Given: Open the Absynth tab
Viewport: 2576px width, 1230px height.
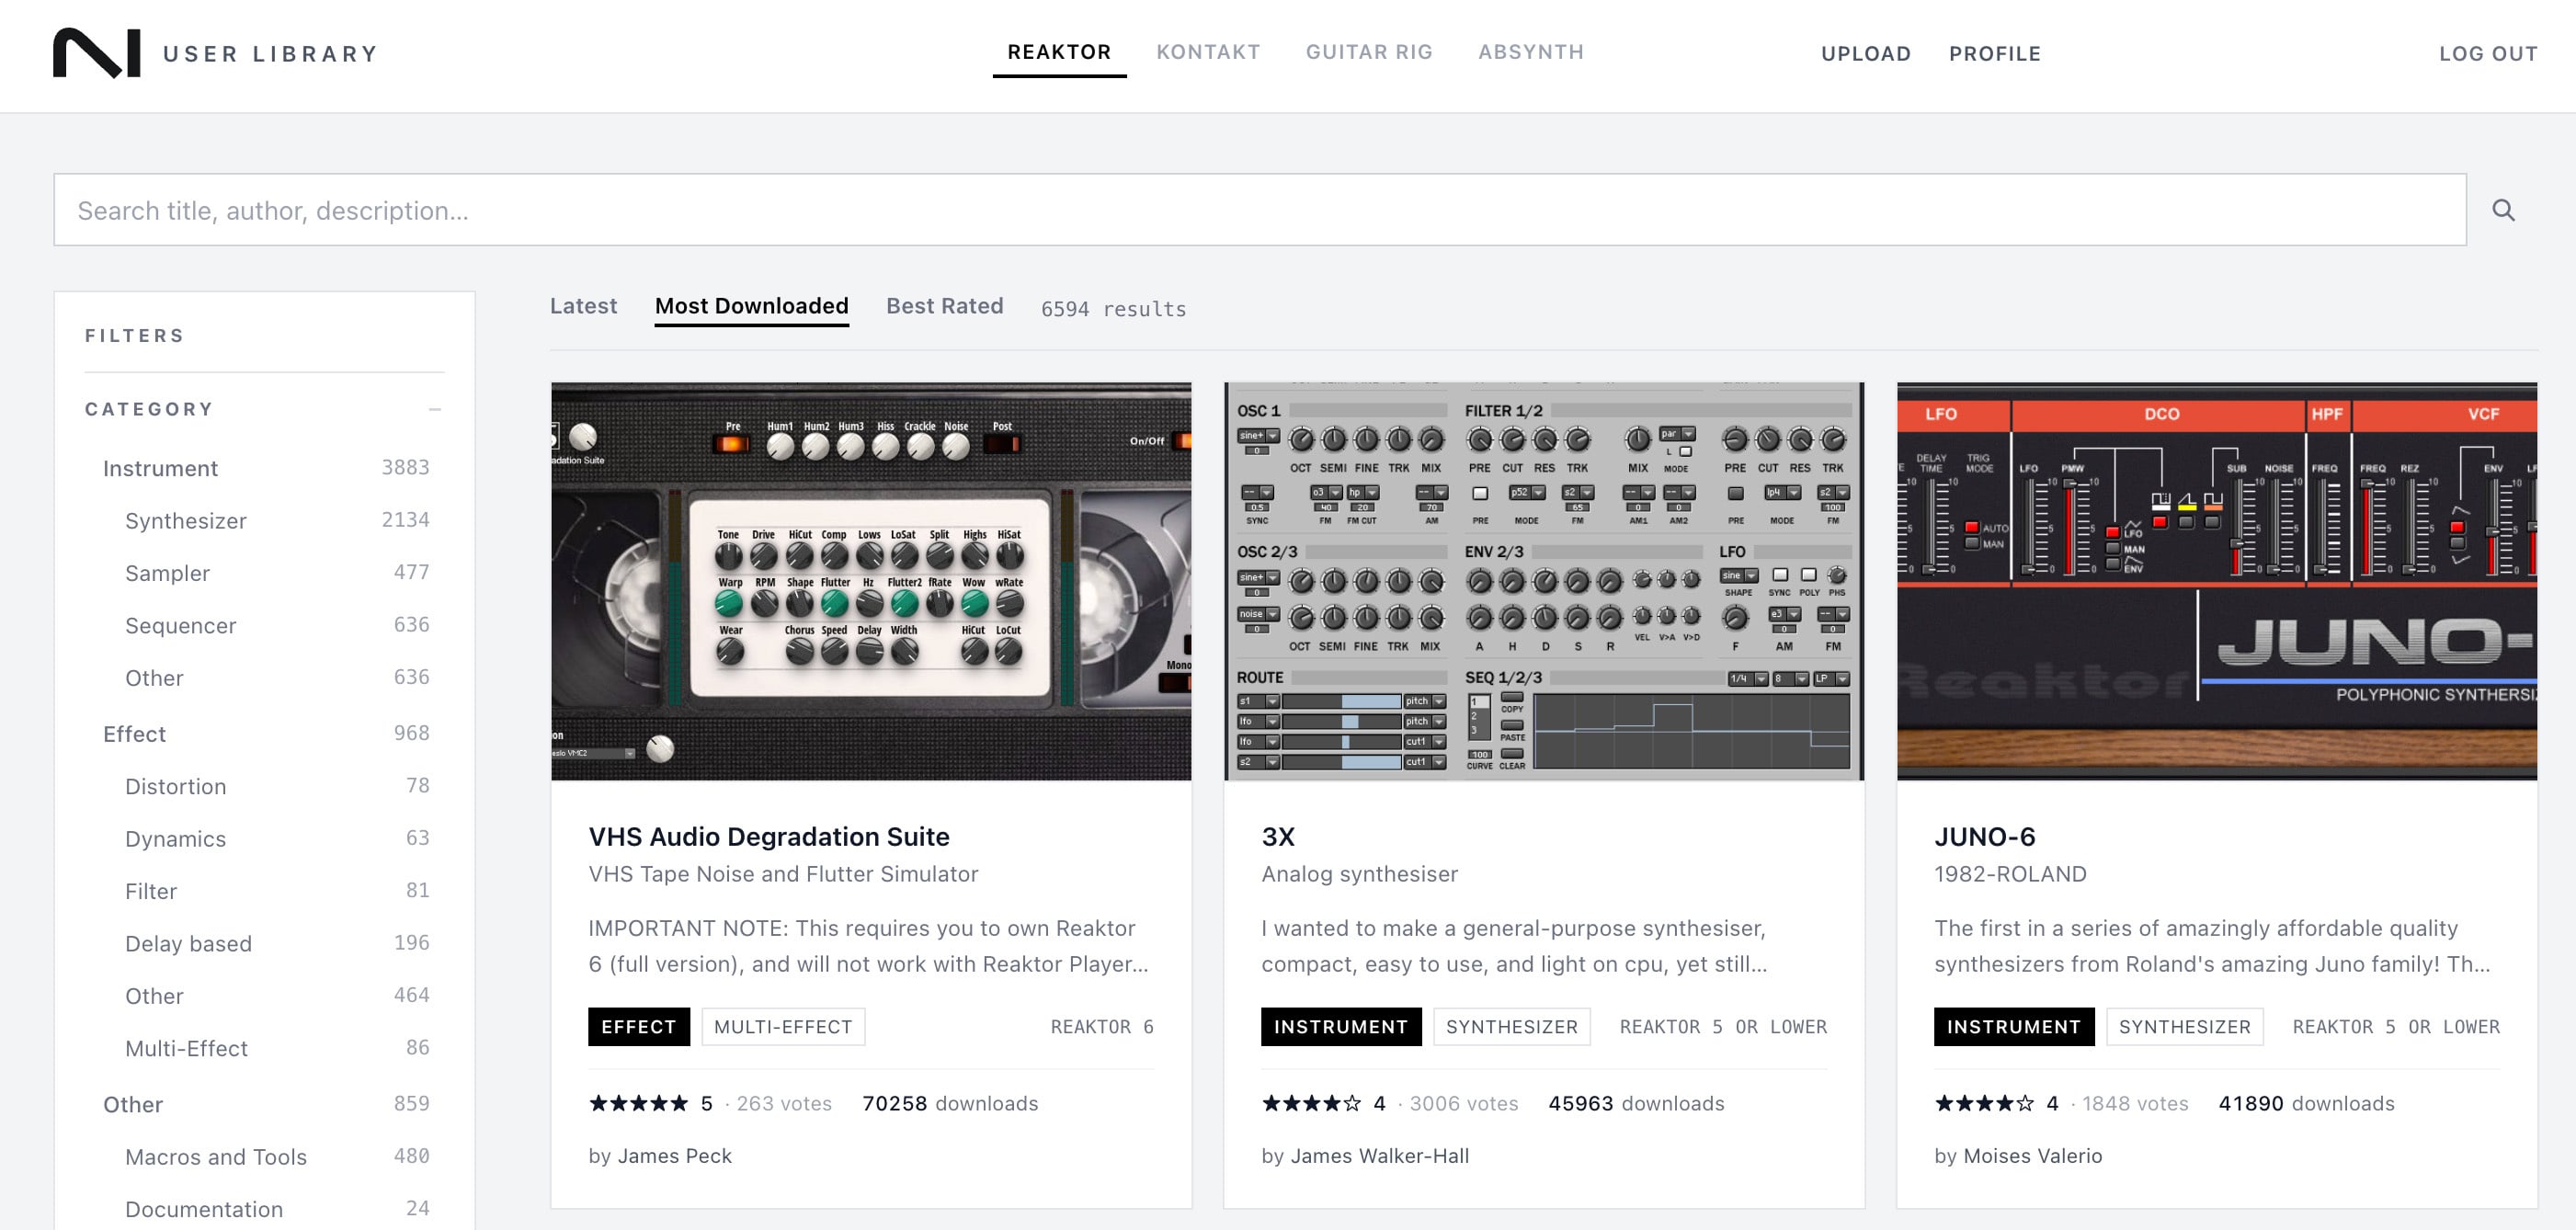Looking at the screenshot, I should click(x=1531, y=52).
